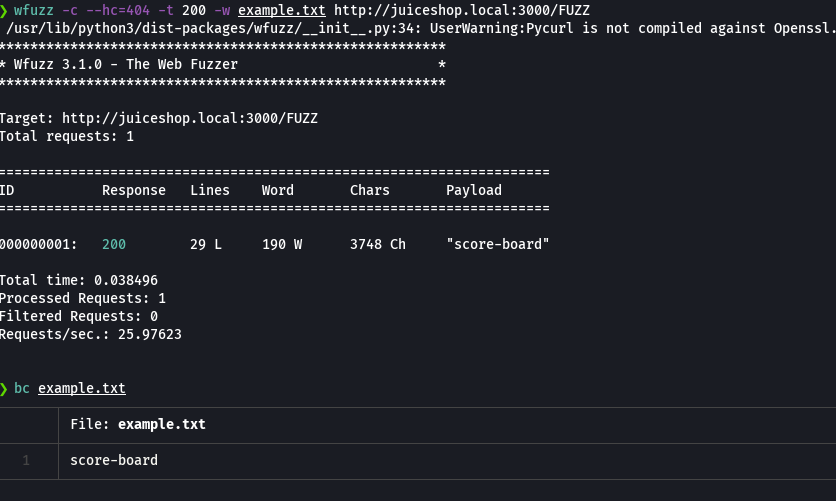The image size is (836, 501).
Task: Click the '-c' color option
Action: (70, 10)
